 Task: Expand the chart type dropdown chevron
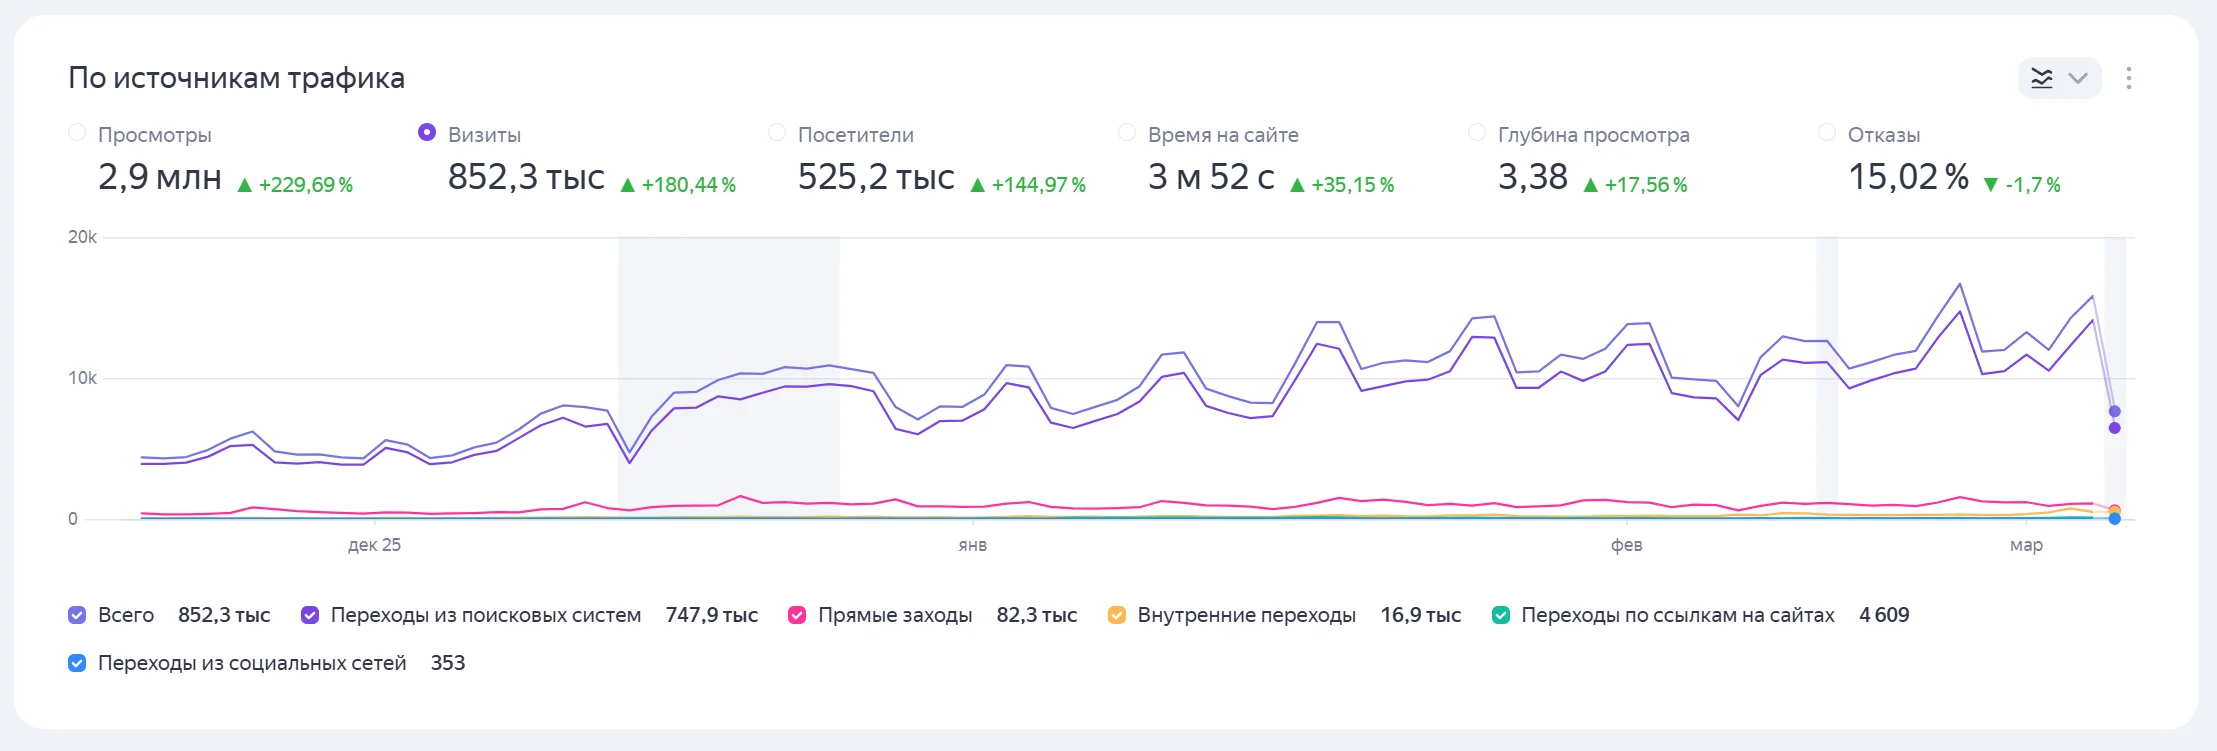[2078, 79]
